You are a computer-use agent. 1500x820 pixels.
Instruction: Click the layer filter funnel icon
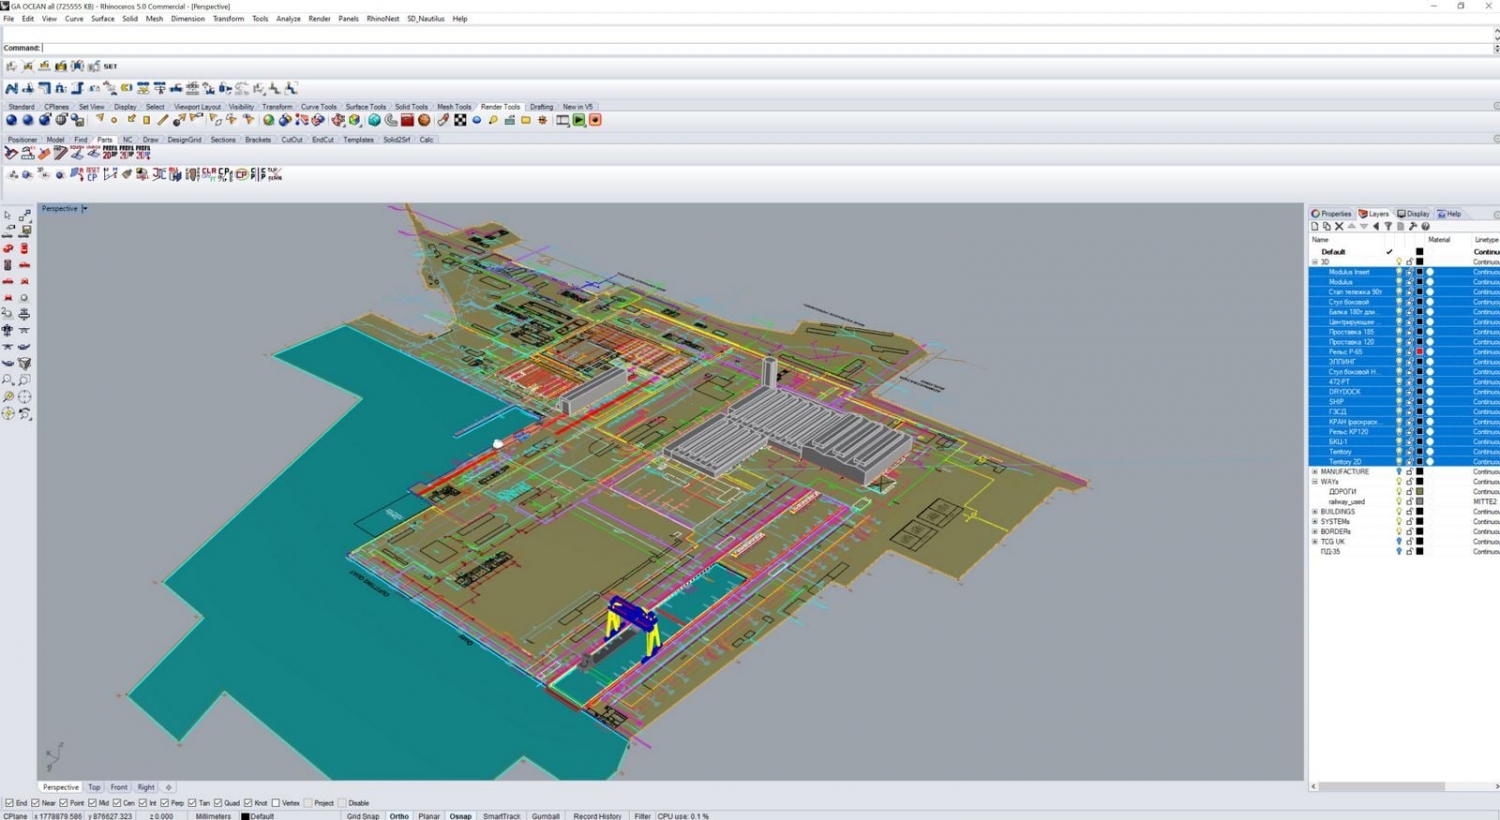point(1388,227)
